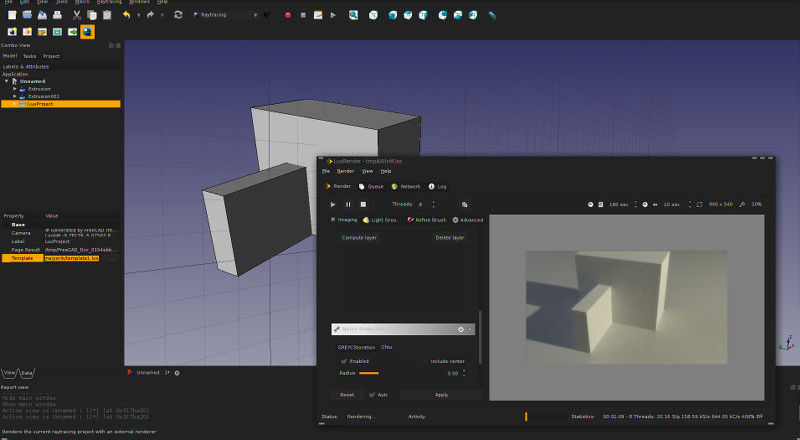Click the Compute layer button
The width and height of the screenshot is (800, 440).
pos(359,237)
